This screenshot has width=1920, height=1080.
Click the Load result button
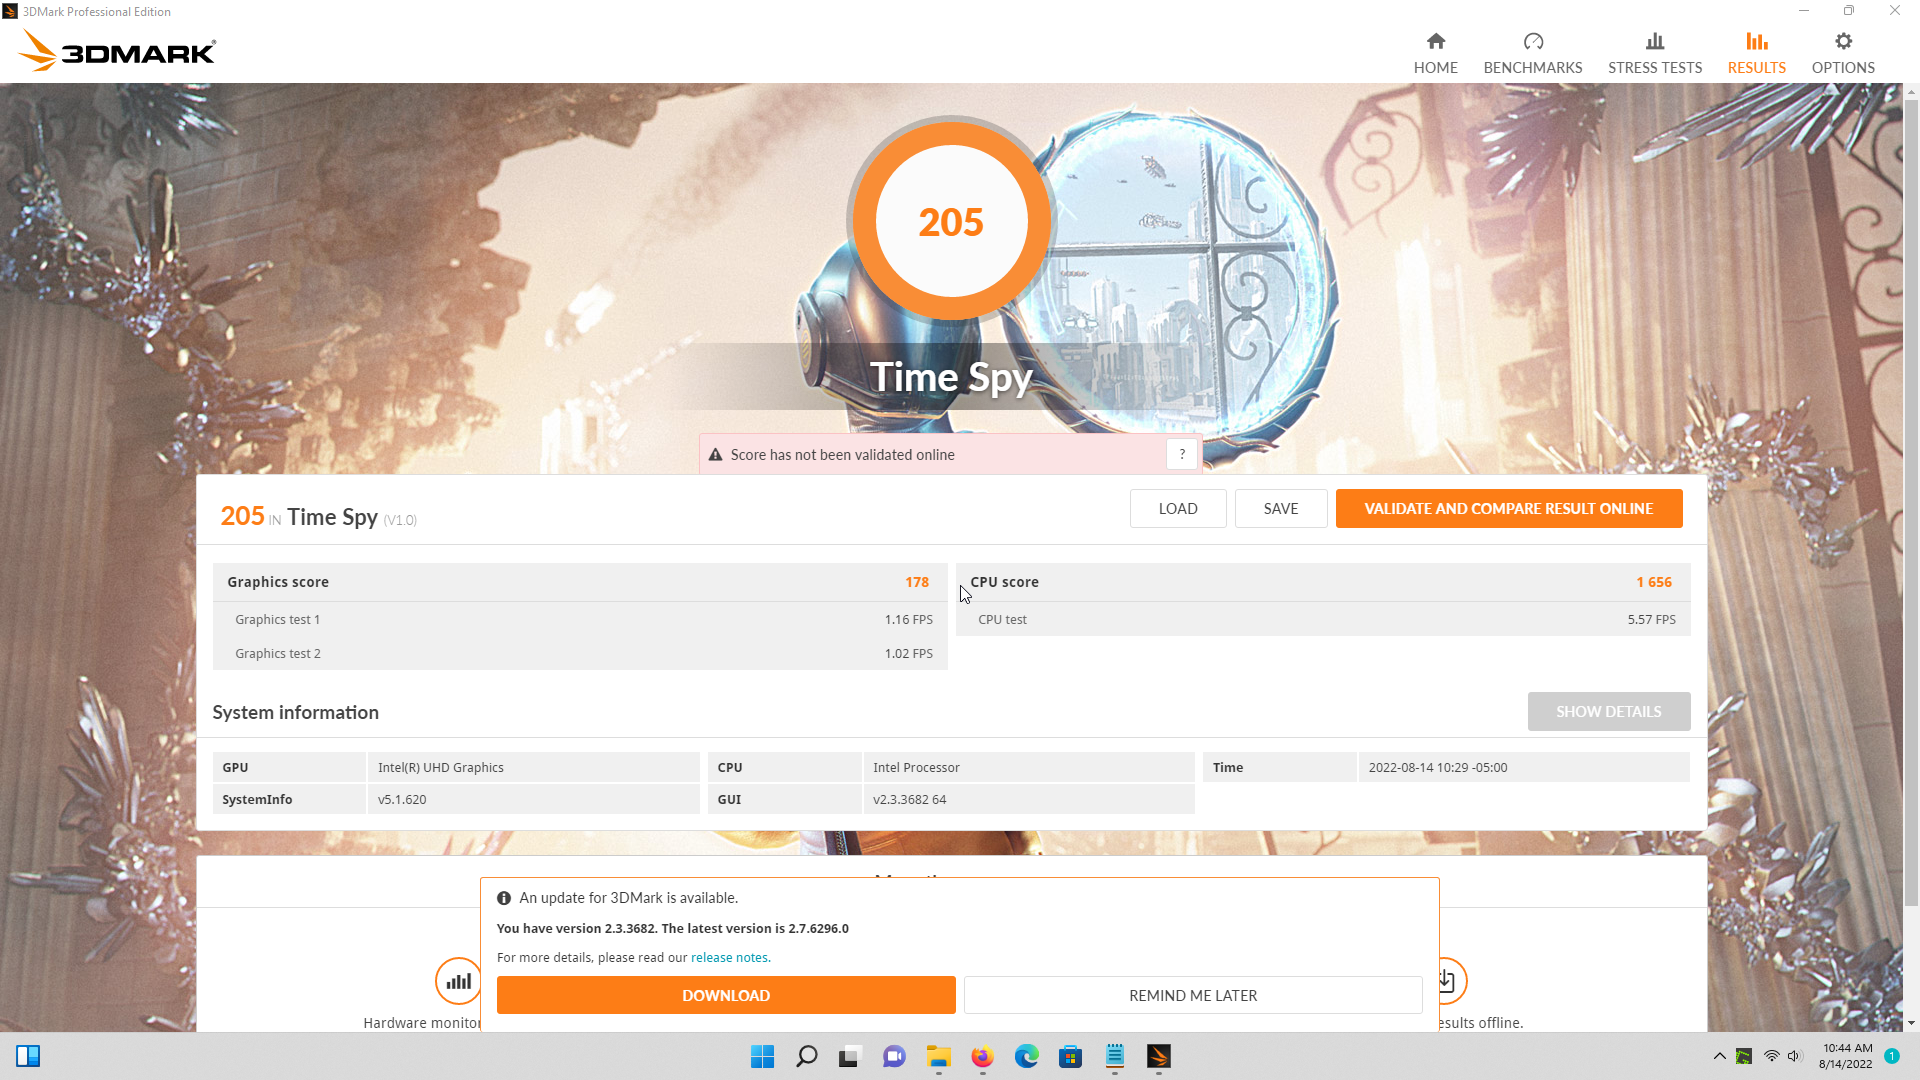point(1177,508)
